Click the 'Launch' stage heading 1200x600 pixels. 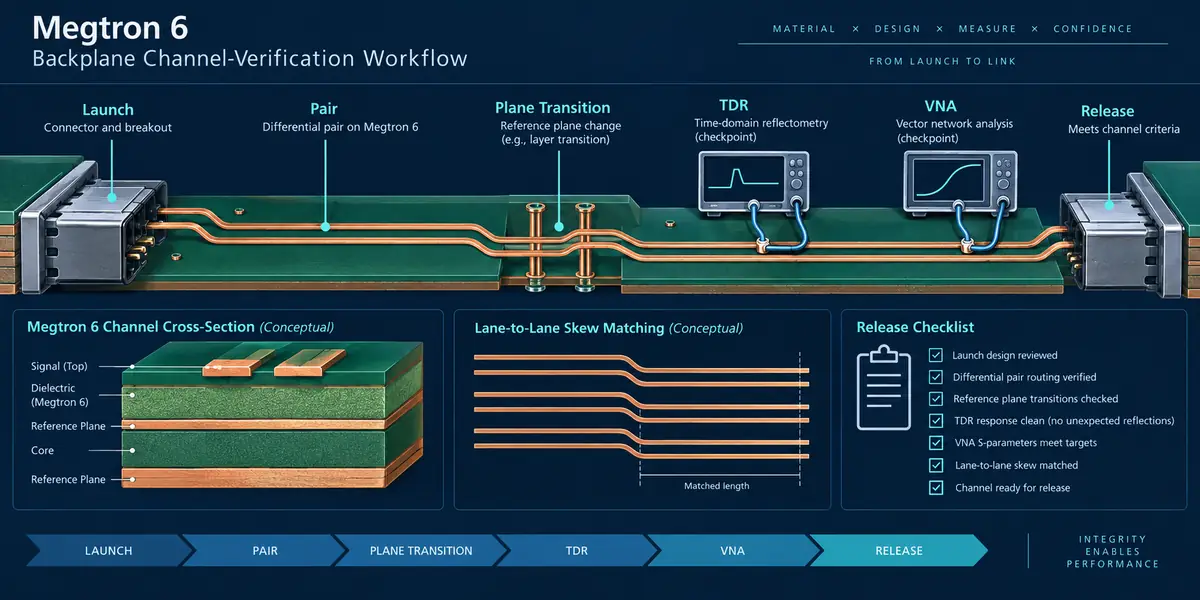(107, 110)
